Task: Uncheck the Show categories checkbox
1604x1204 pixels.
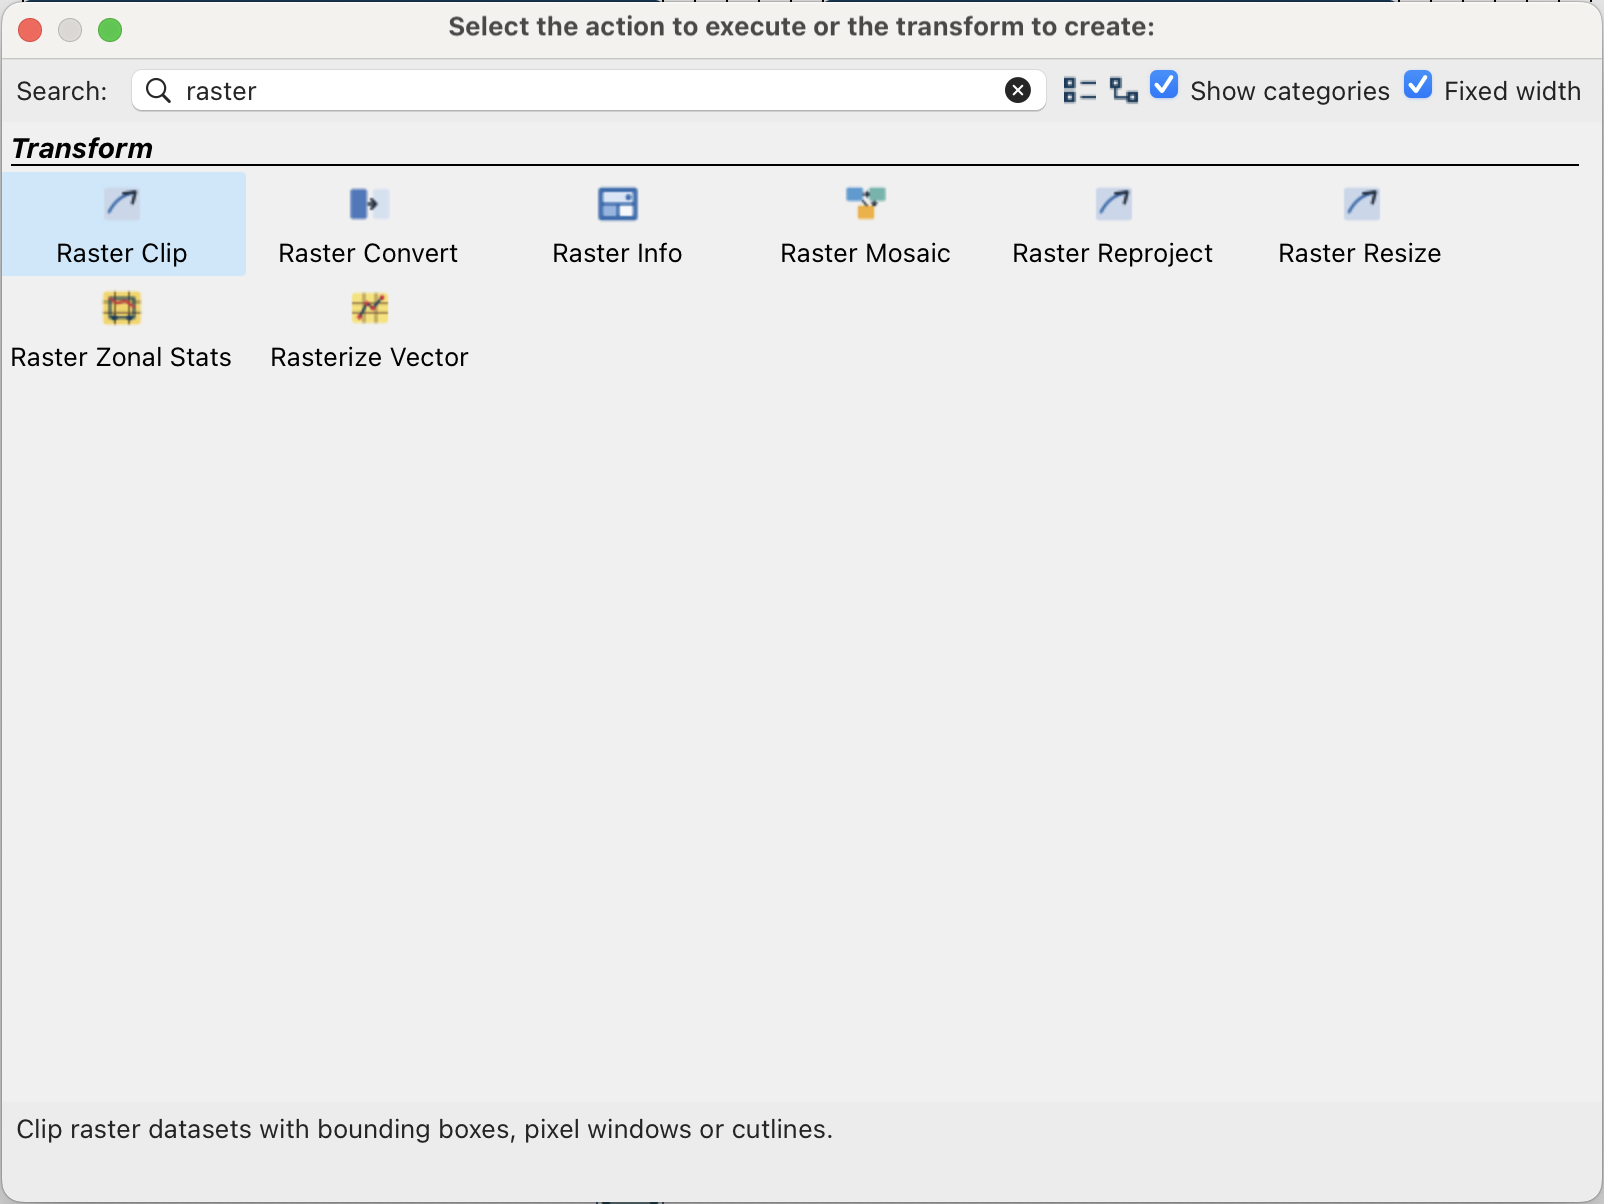Action: tap(1164, 86)
